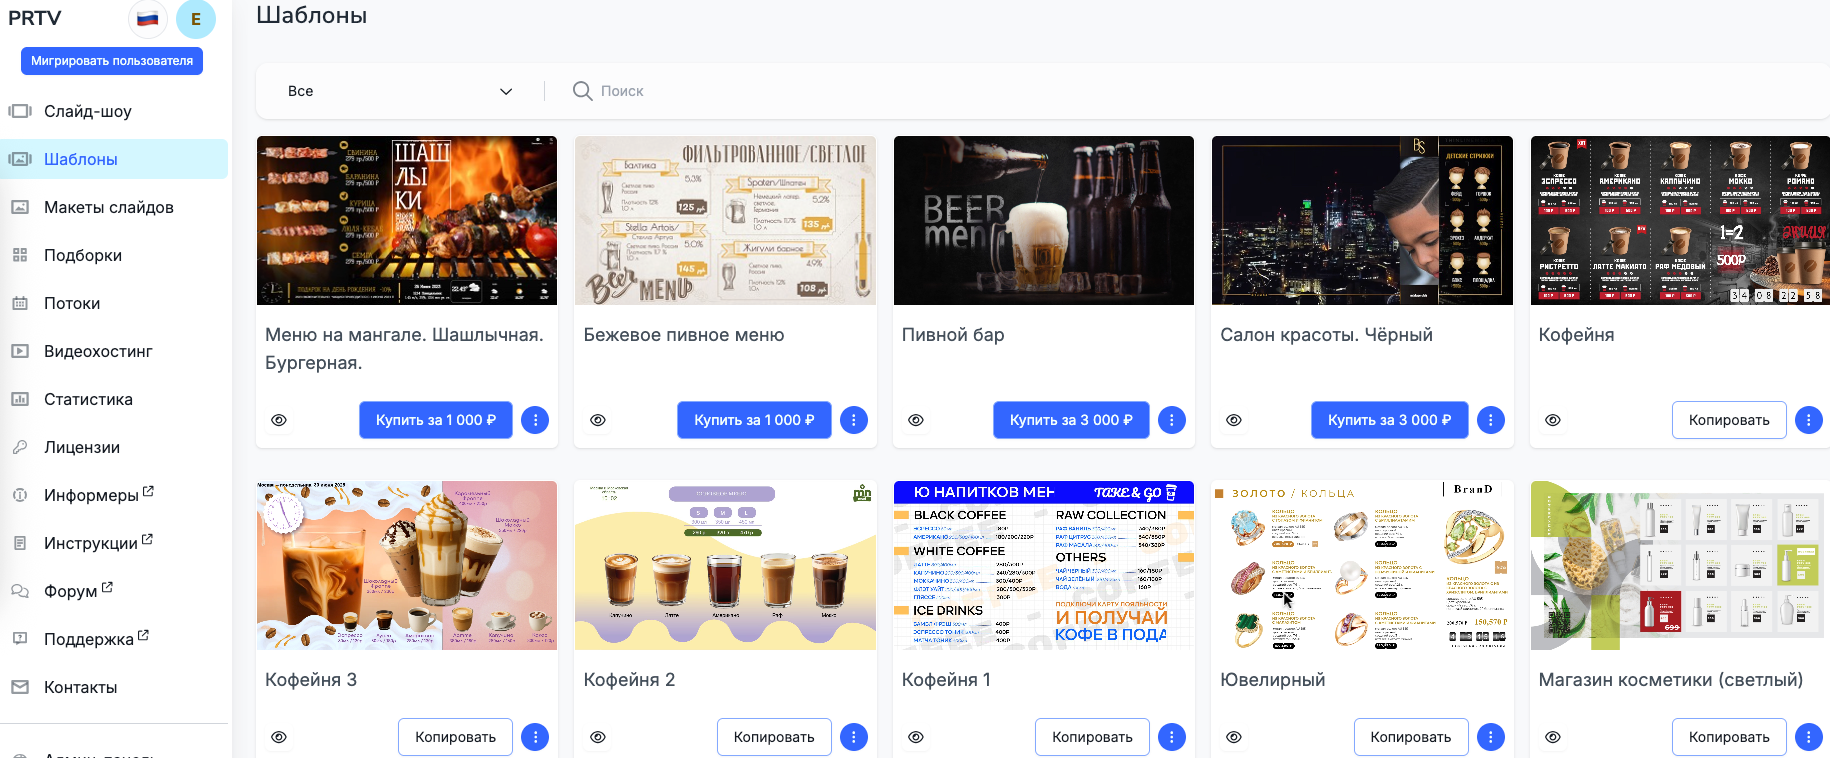Open more options for Кофейня 2 template
This screenshot has height=758, width=1830.
pyautogui.click(x=853, y=737)
